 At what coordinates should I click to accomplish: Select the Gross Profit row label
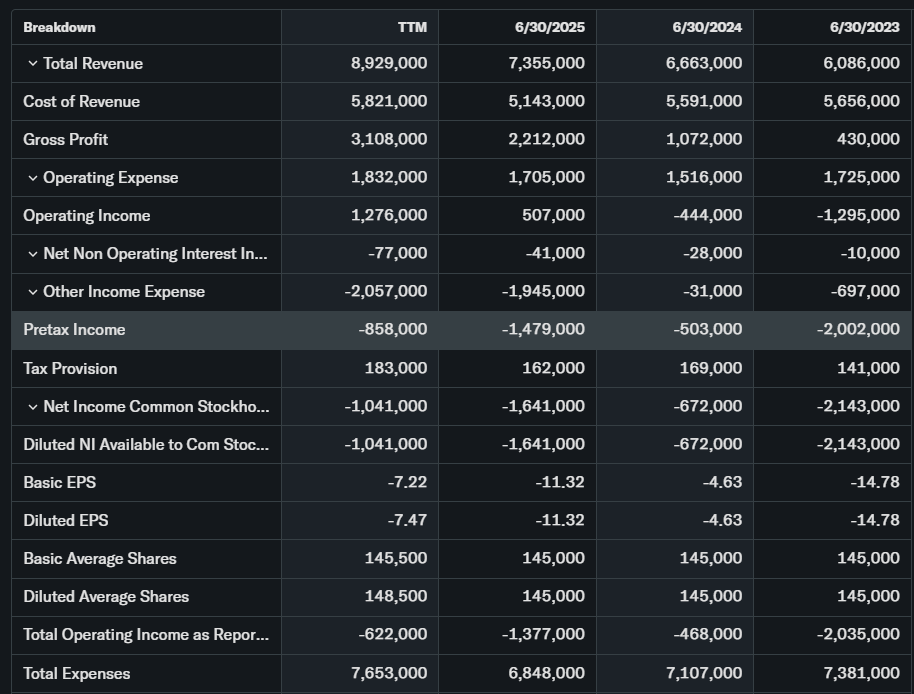[x=65, y=140]
